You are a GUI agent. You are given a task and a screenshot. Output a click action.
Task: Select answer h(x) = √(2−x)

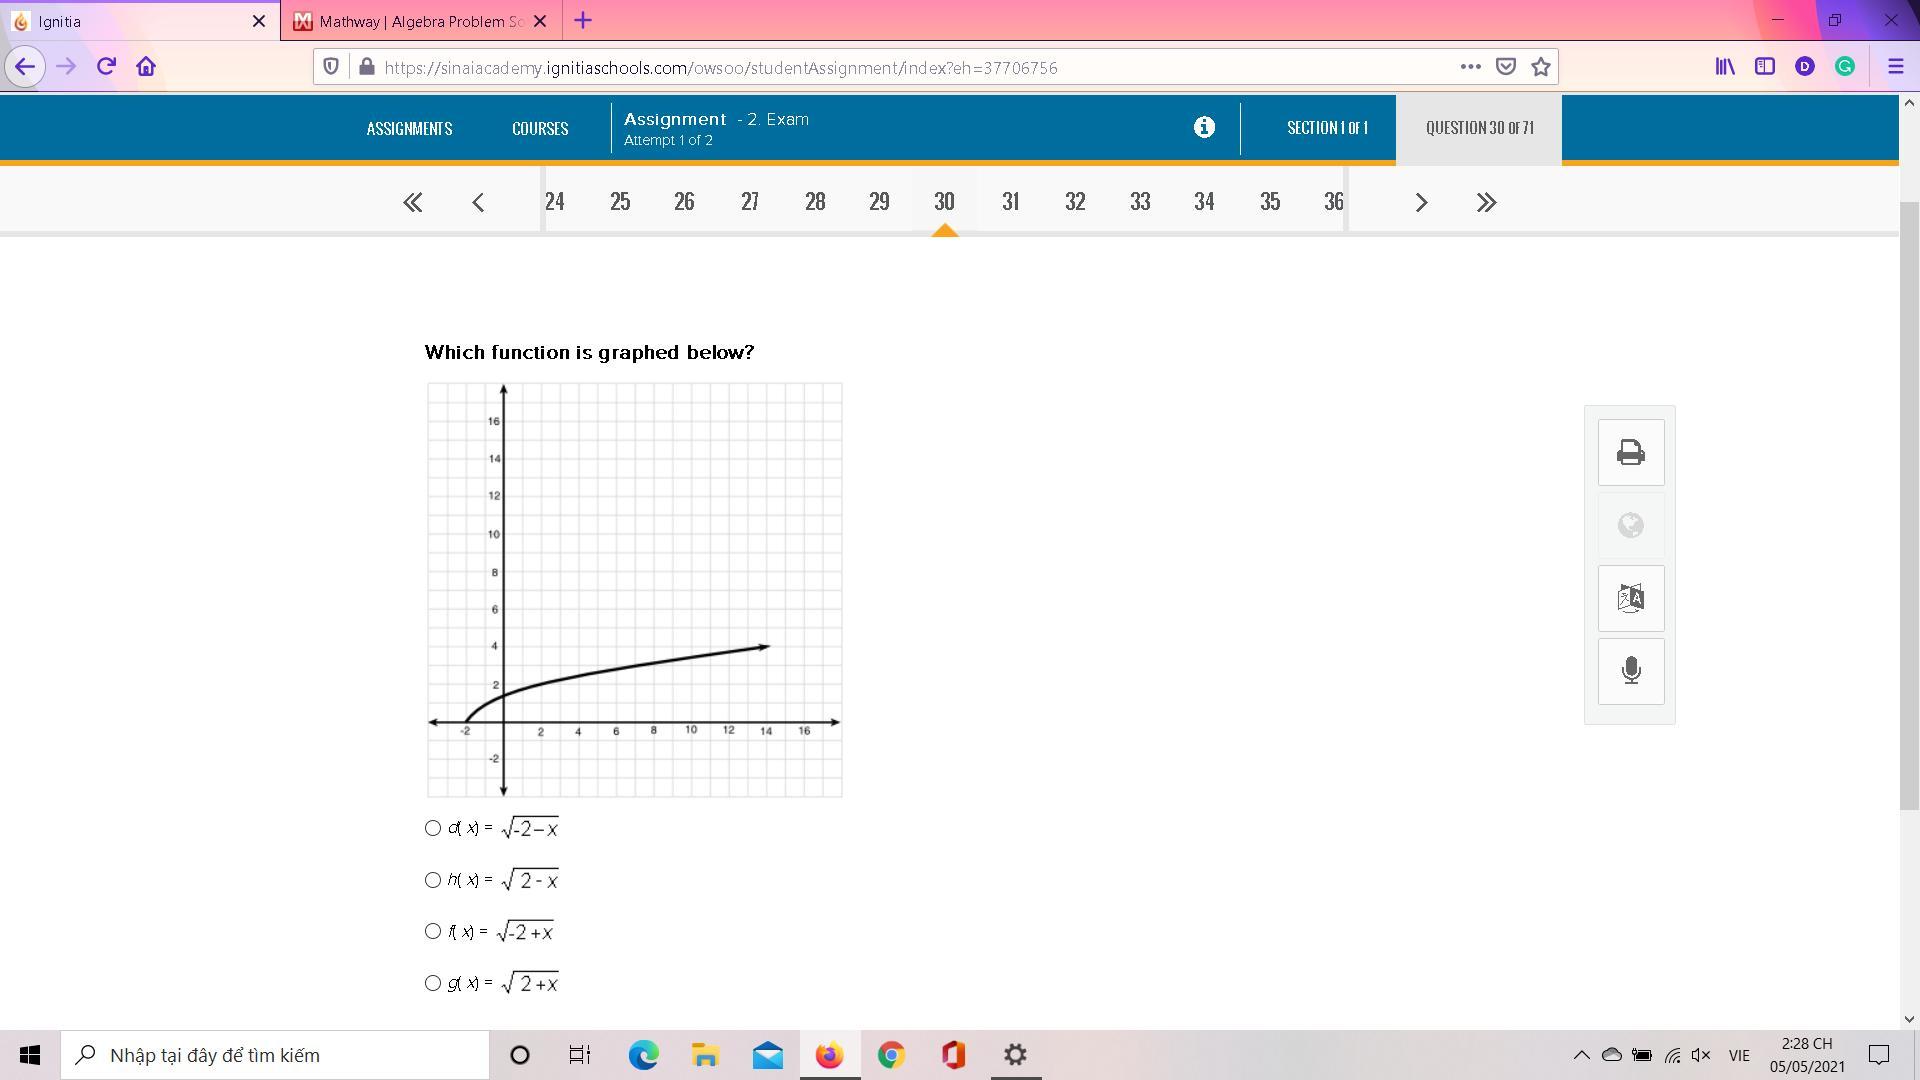(x=433, y=880)
